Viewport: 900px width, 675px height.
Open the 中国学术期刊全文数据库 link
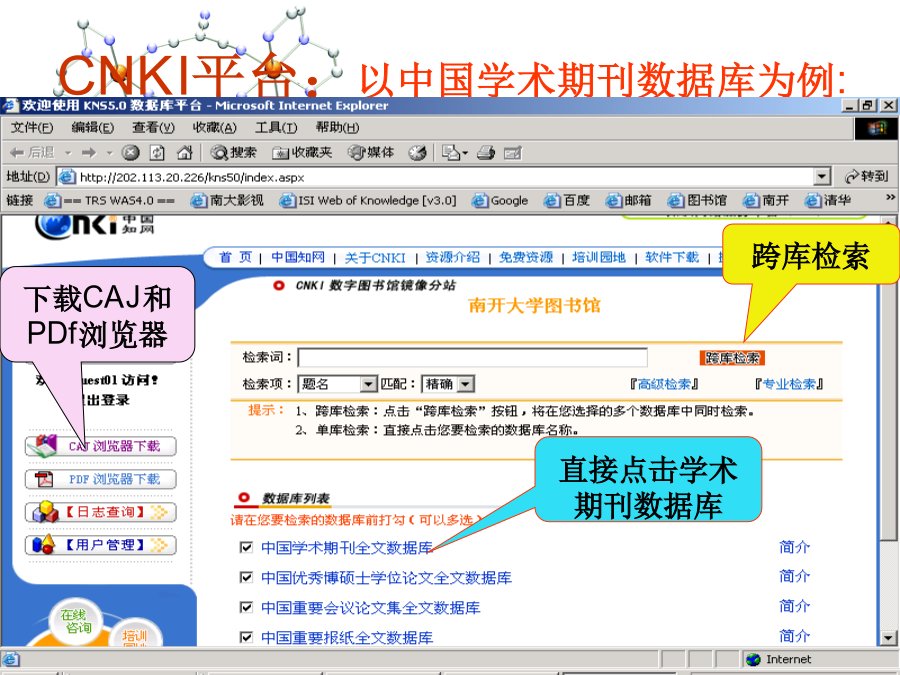tap(347, 548)
